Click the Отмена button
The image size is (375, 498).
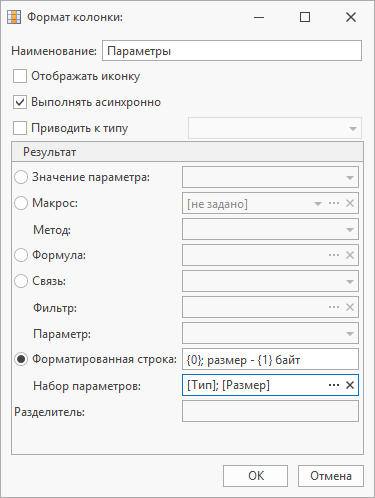(x=331, y=476)
